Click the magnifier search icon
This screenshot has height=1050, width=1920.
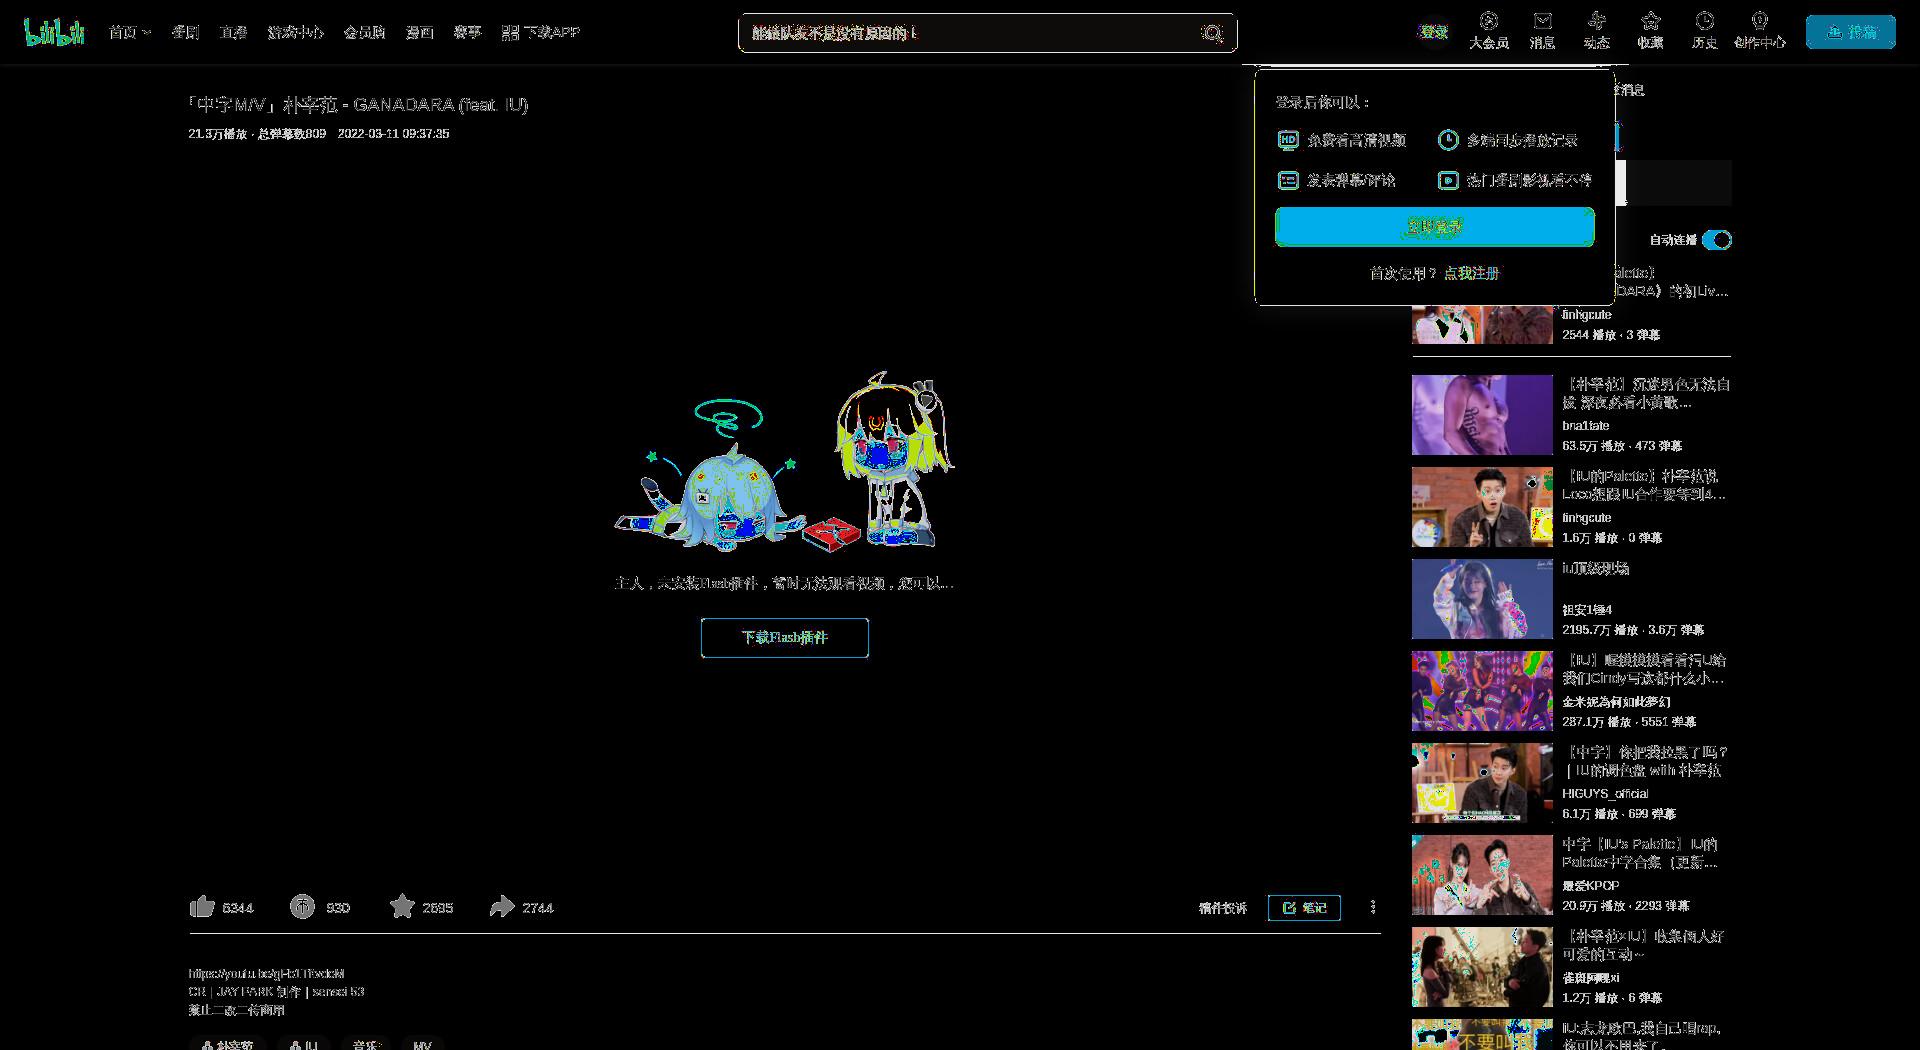click(1212, 34)
